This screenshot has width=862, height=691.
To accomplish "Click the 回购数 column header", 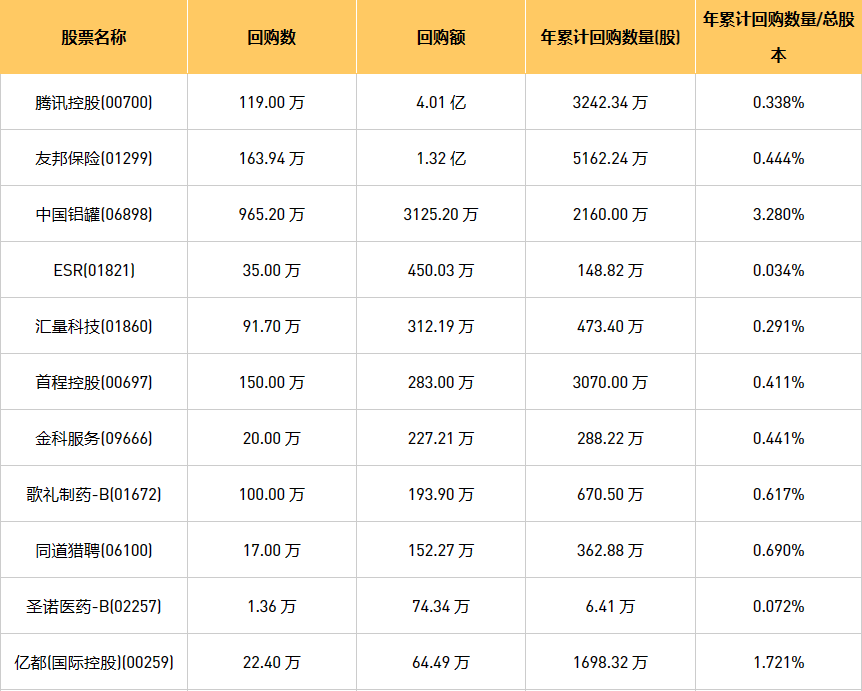I will coord(272,38).
